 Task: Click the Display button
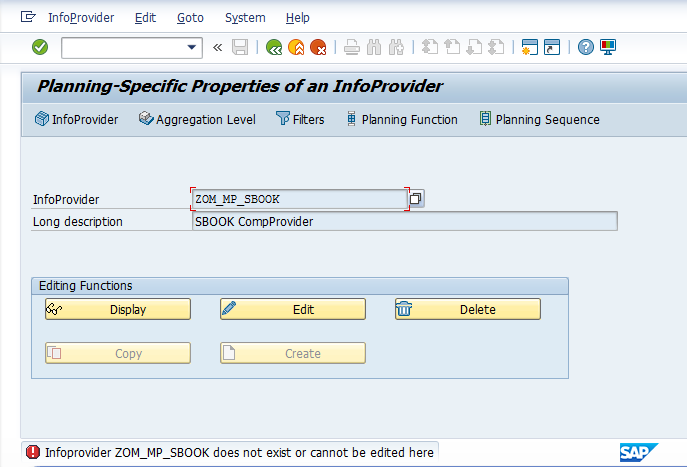tap(118, 309)
